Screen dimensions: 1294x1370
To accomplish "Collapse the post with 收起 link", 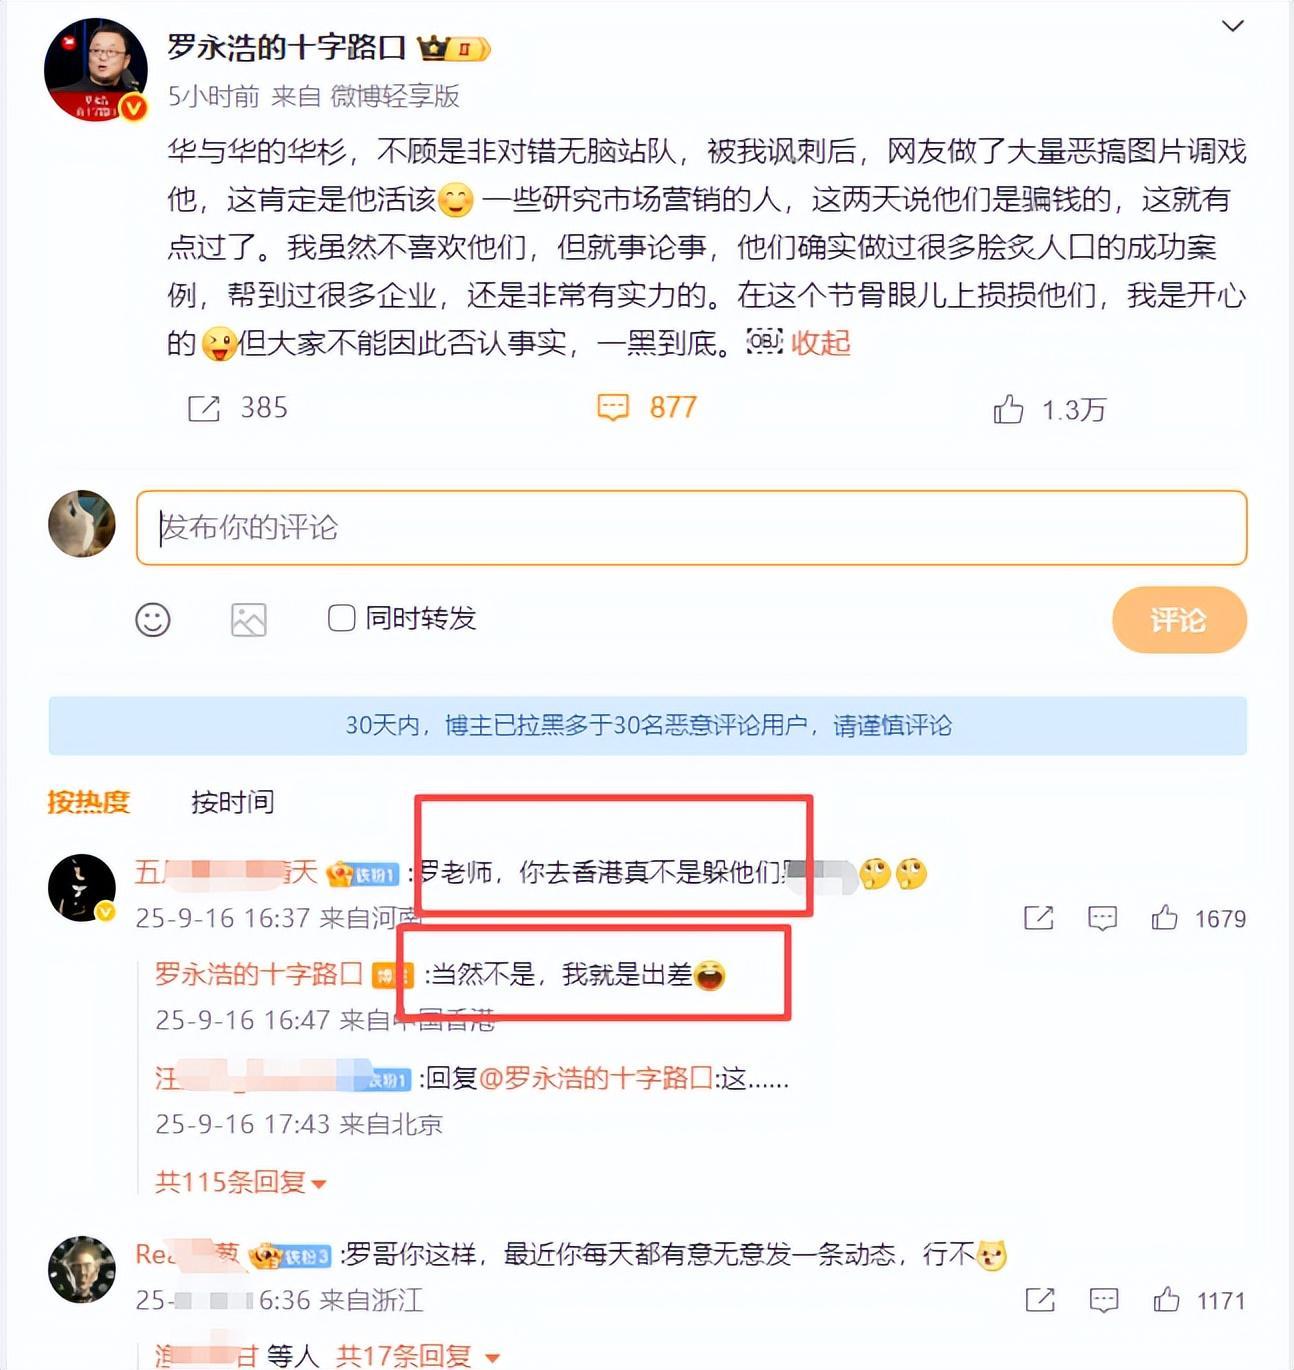I will click(820, 343).
